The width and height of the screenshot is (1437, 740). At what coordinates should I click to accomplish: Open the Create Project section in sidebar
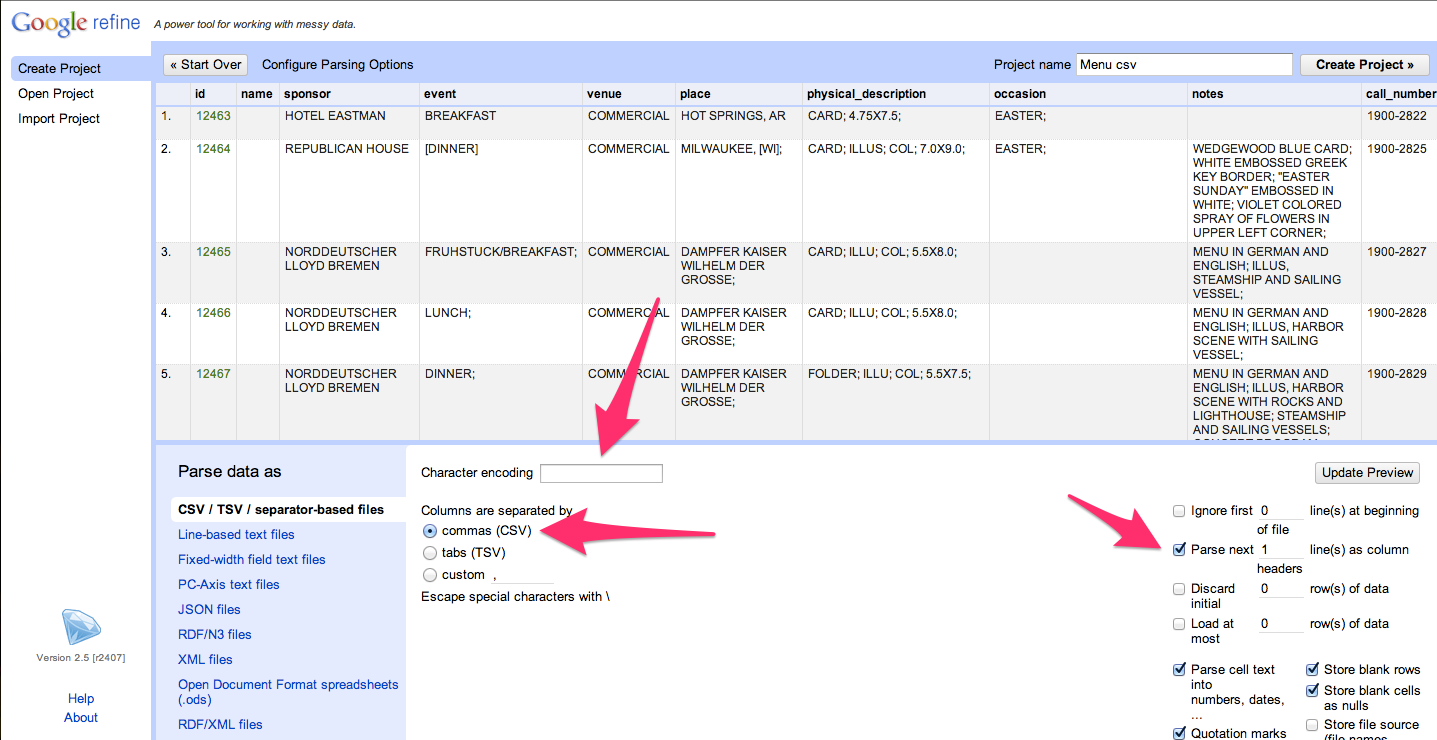click(x=81, y=69)
